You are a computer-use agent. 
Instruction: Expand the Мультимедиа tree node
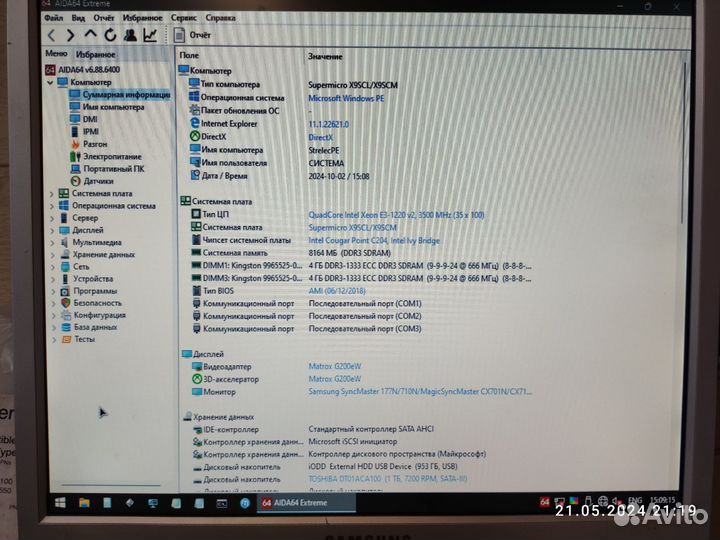click(52, 243)
